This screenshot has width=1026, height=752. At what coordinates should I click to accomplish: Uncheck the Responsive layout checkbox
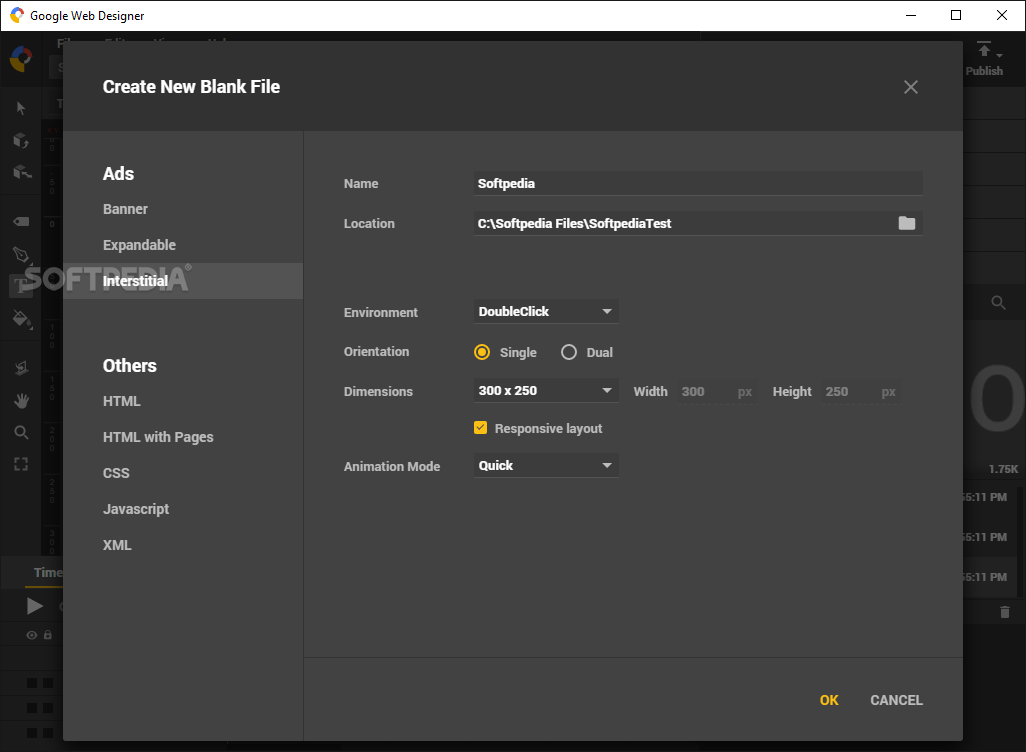click(x=480, y=428)
